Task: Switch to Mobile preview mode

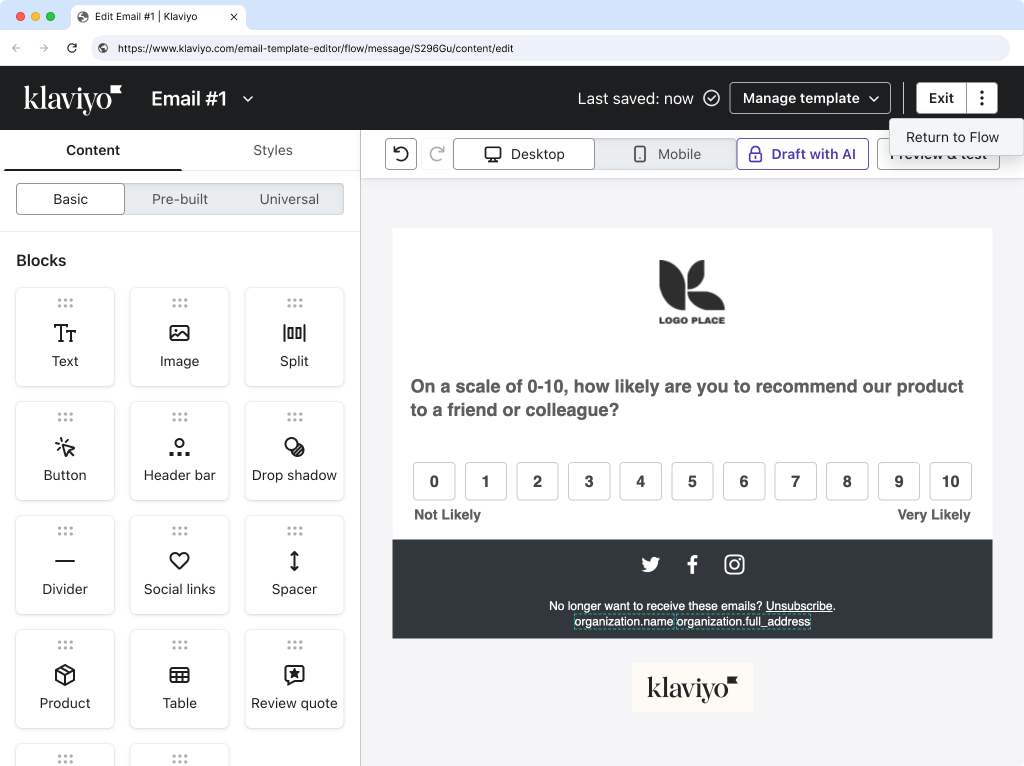Action: click(x=664, y=154)
